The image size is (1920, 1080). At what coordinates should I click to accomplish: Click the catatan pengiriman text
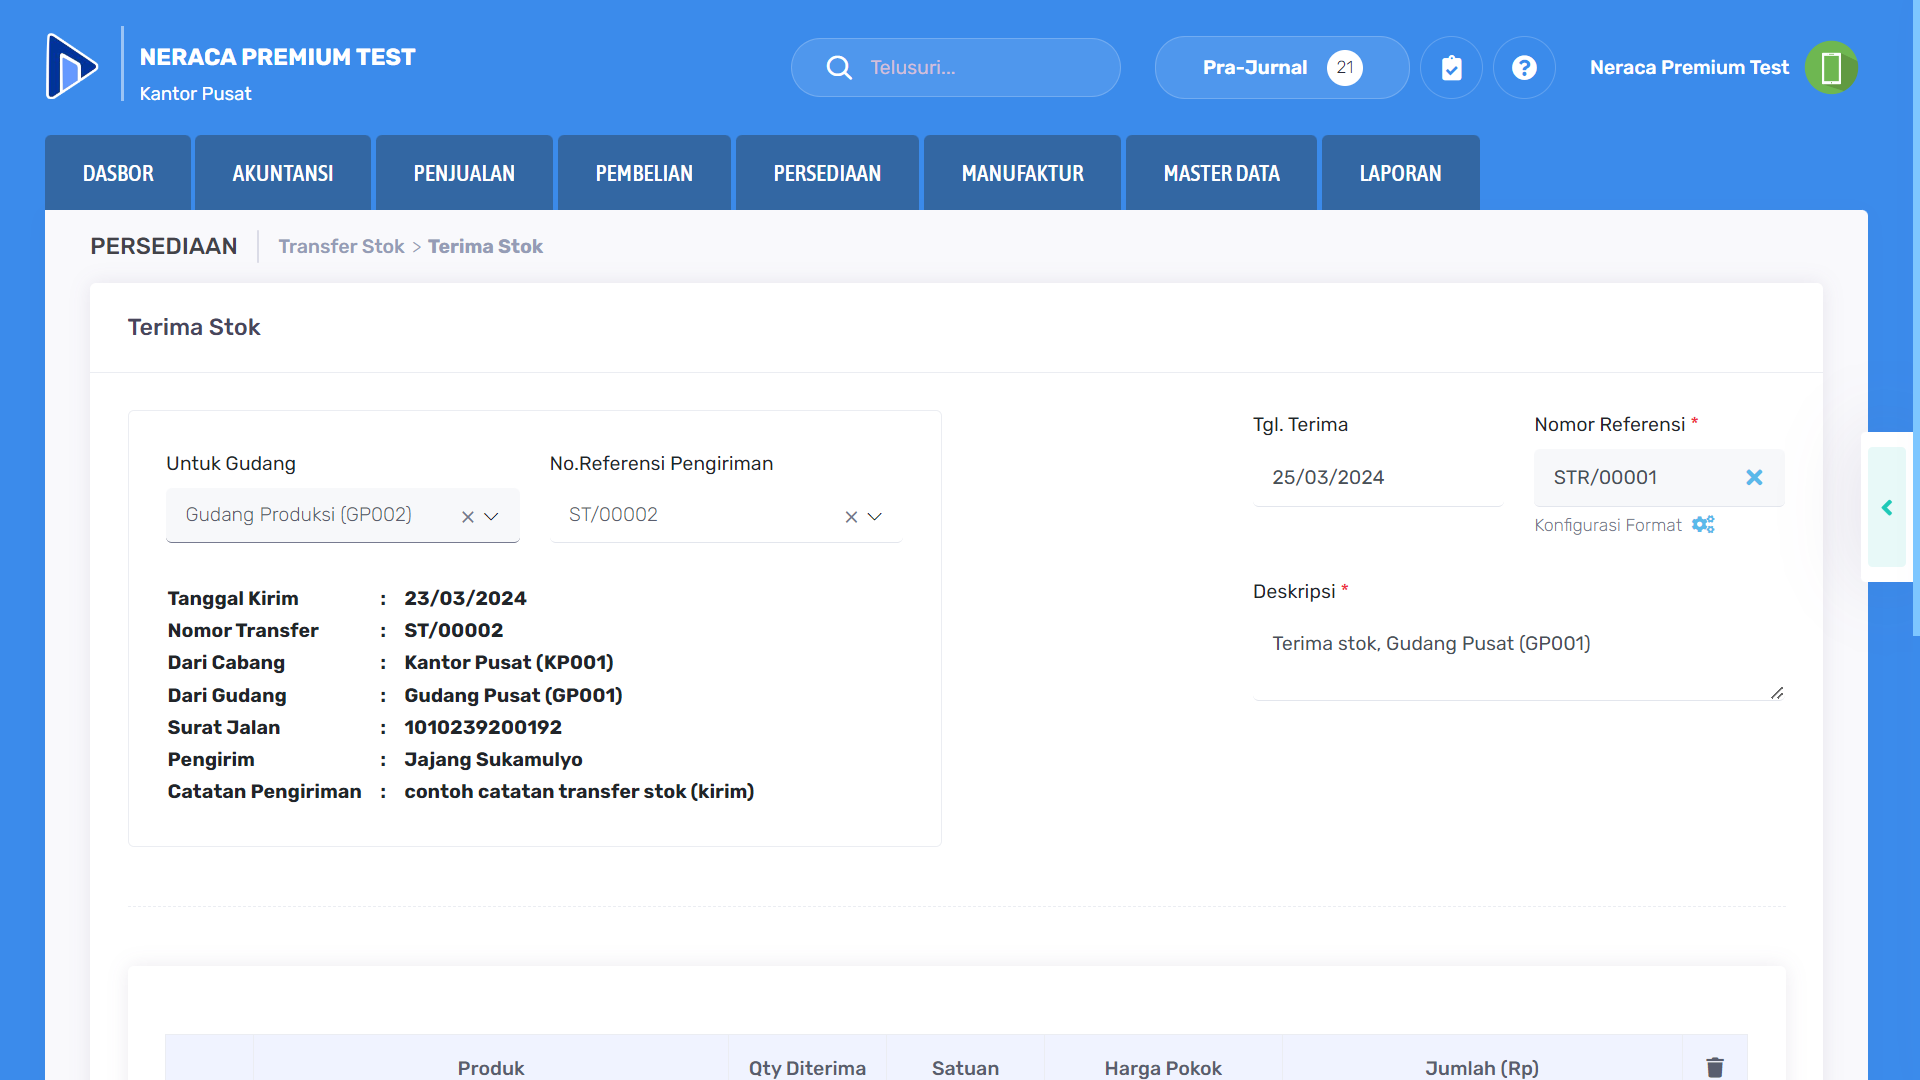(579, 791)
